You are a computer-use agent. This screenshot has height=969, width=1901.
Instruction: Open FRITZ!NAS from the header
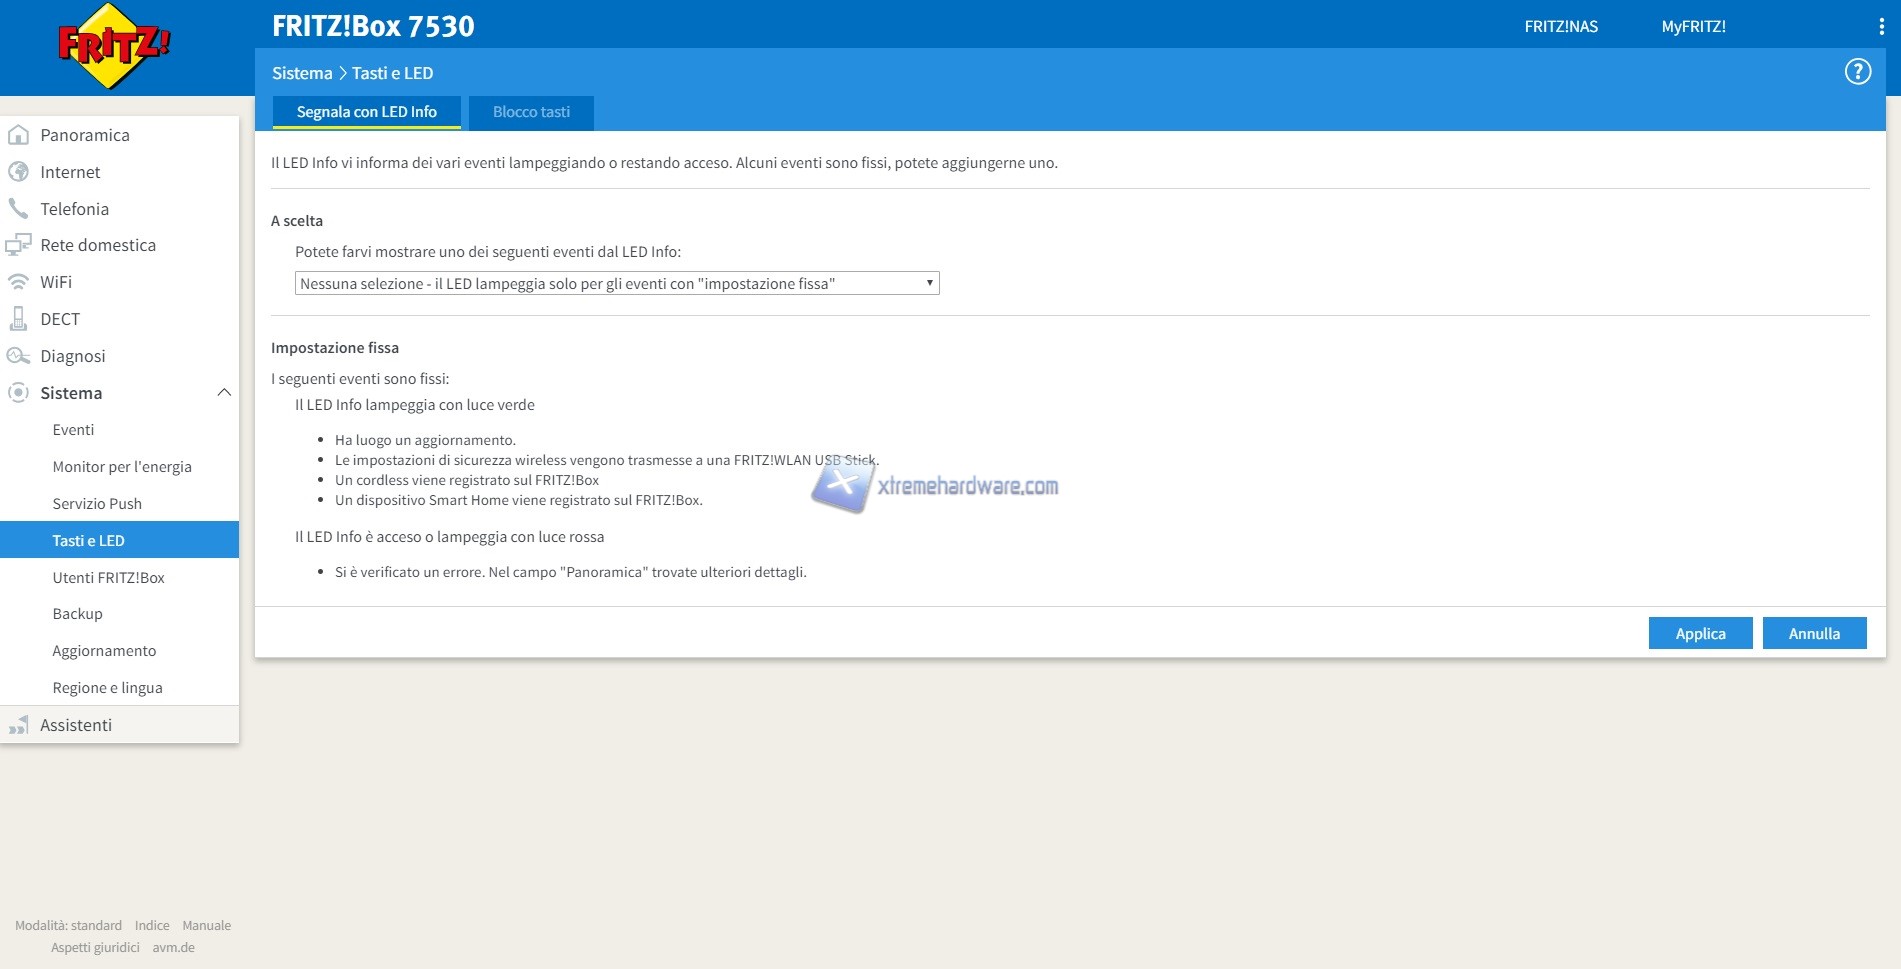click(1560, 27)
